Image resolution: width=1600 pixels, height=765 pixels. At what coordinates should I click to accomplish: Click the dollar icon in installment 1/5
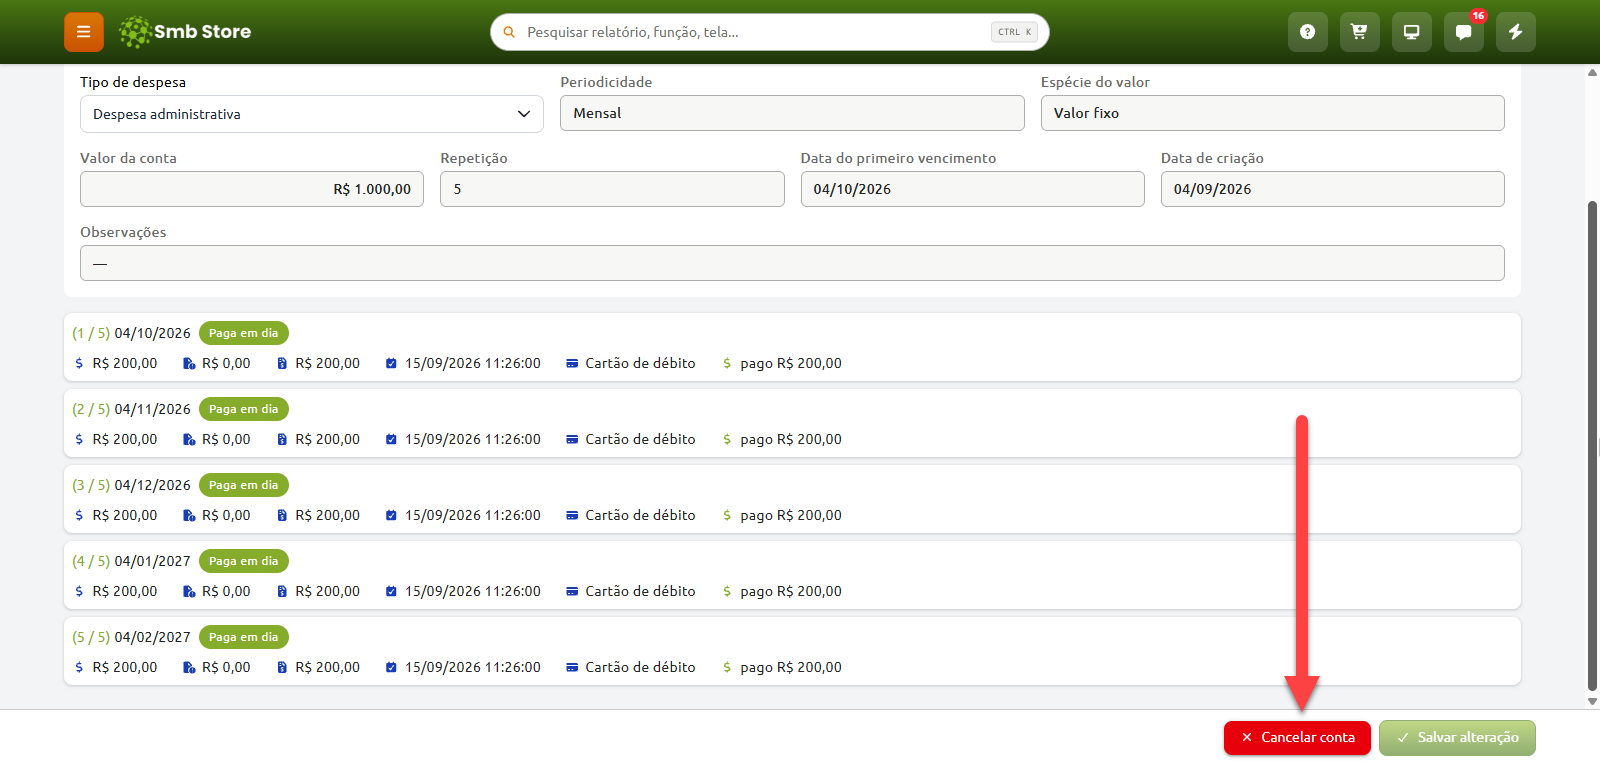tap(79, 364)
